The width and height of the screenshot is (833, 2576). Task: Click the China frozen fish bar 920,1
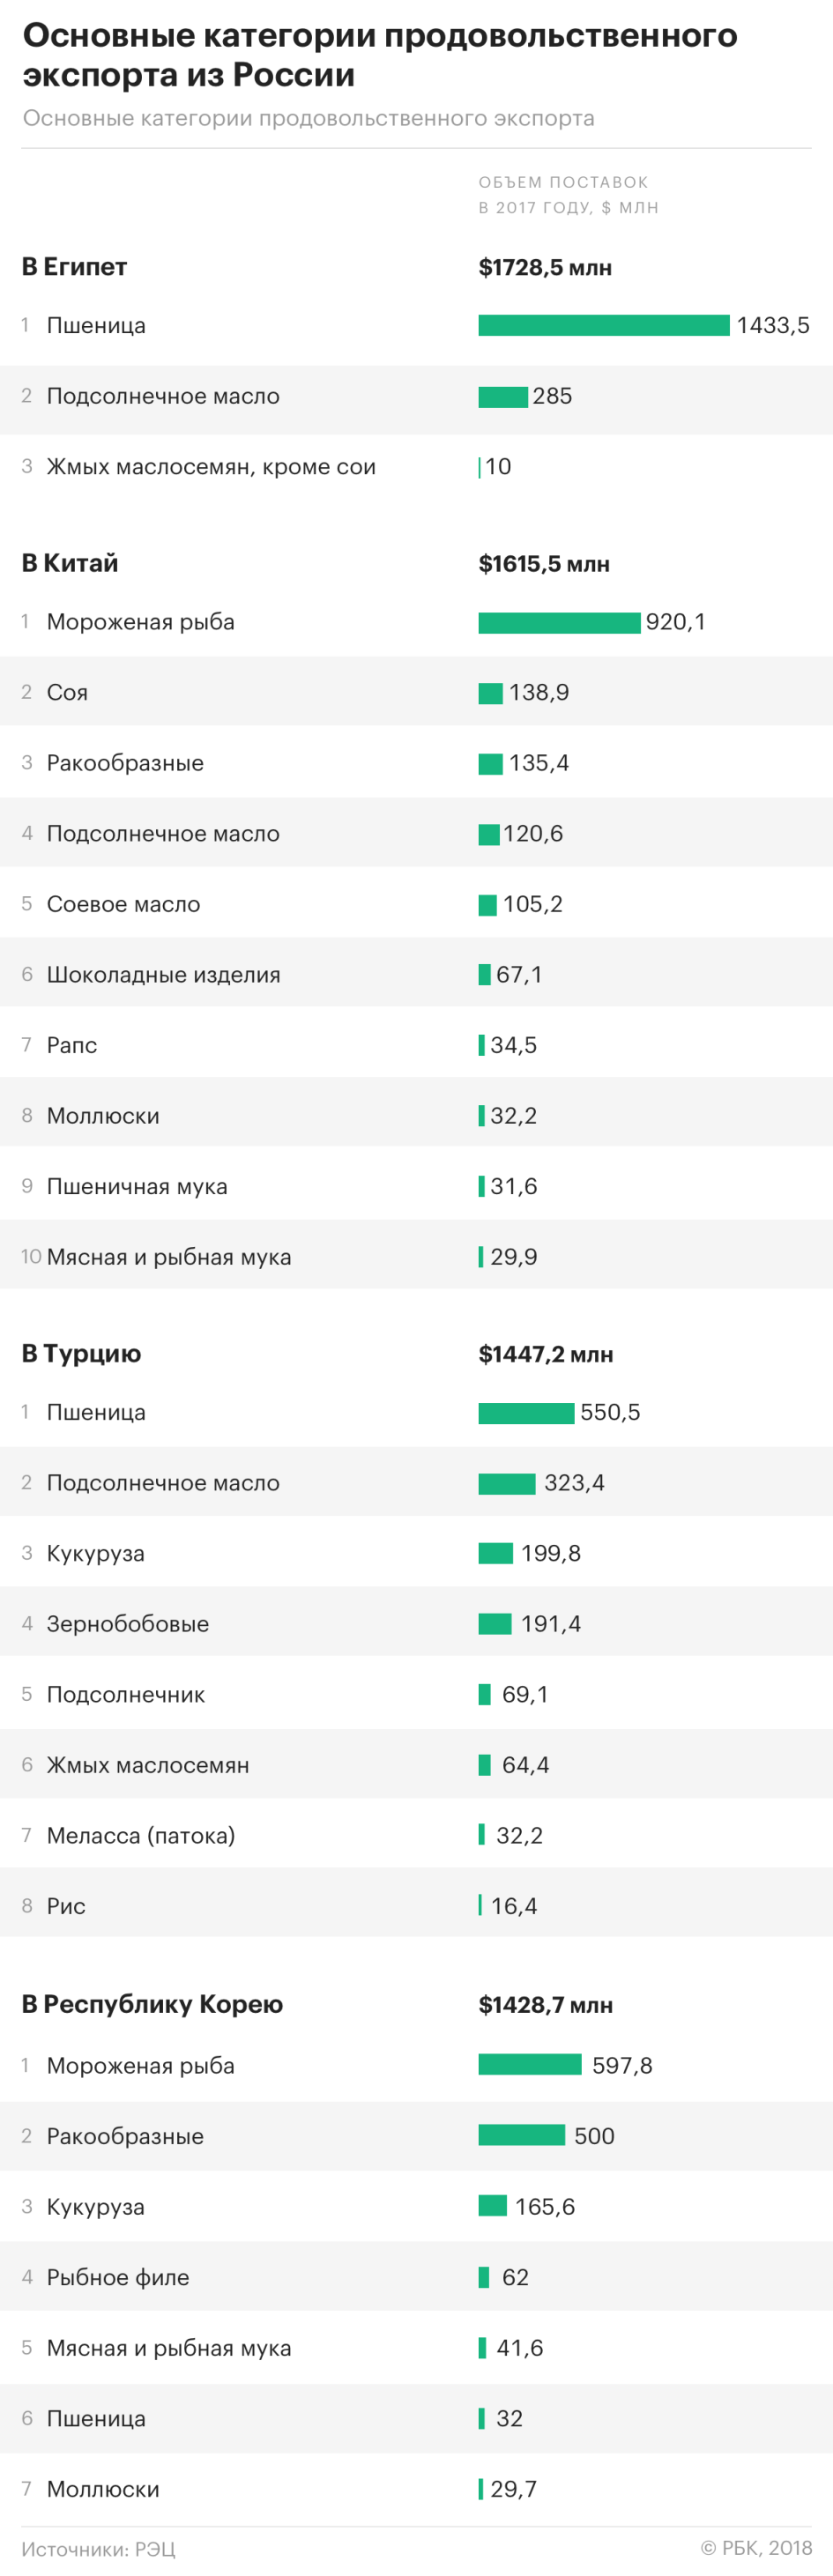click(559, 623)
